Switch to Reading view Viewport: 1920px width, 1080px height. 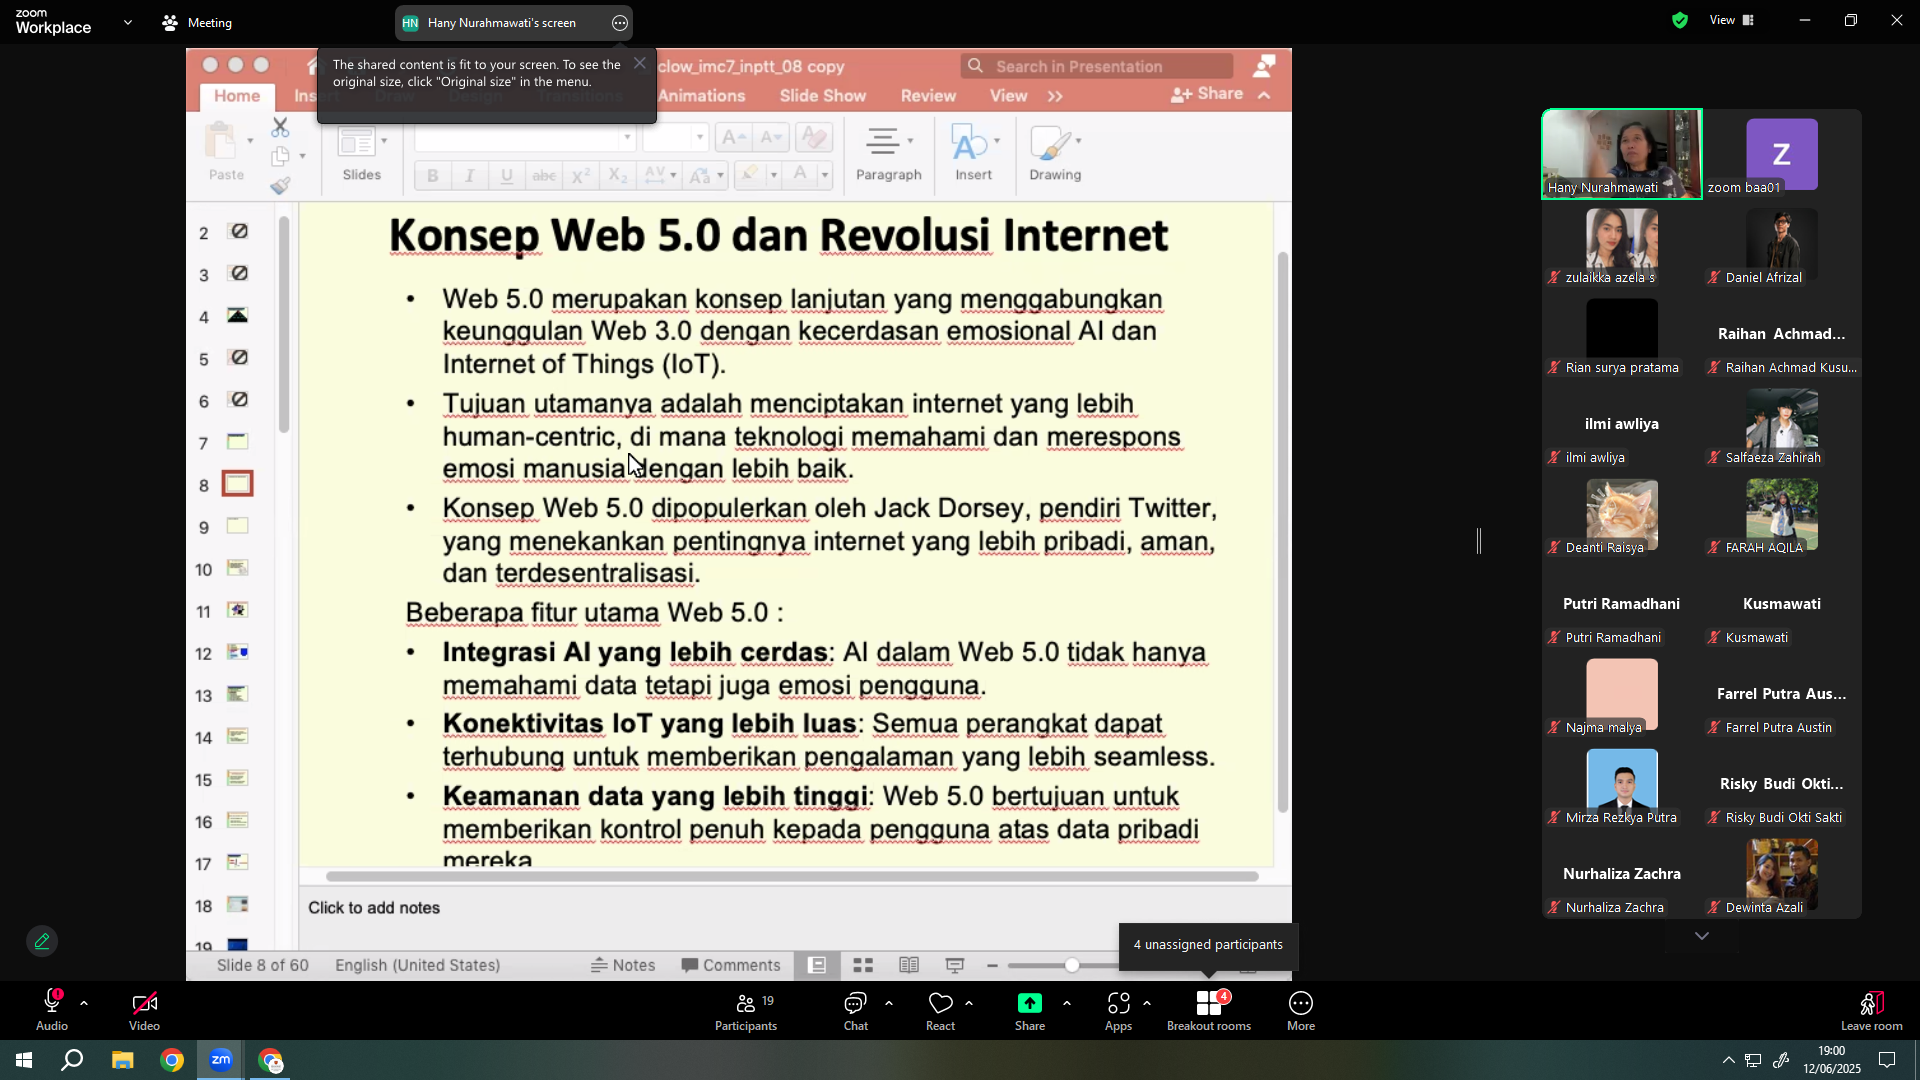coord(909,965)
